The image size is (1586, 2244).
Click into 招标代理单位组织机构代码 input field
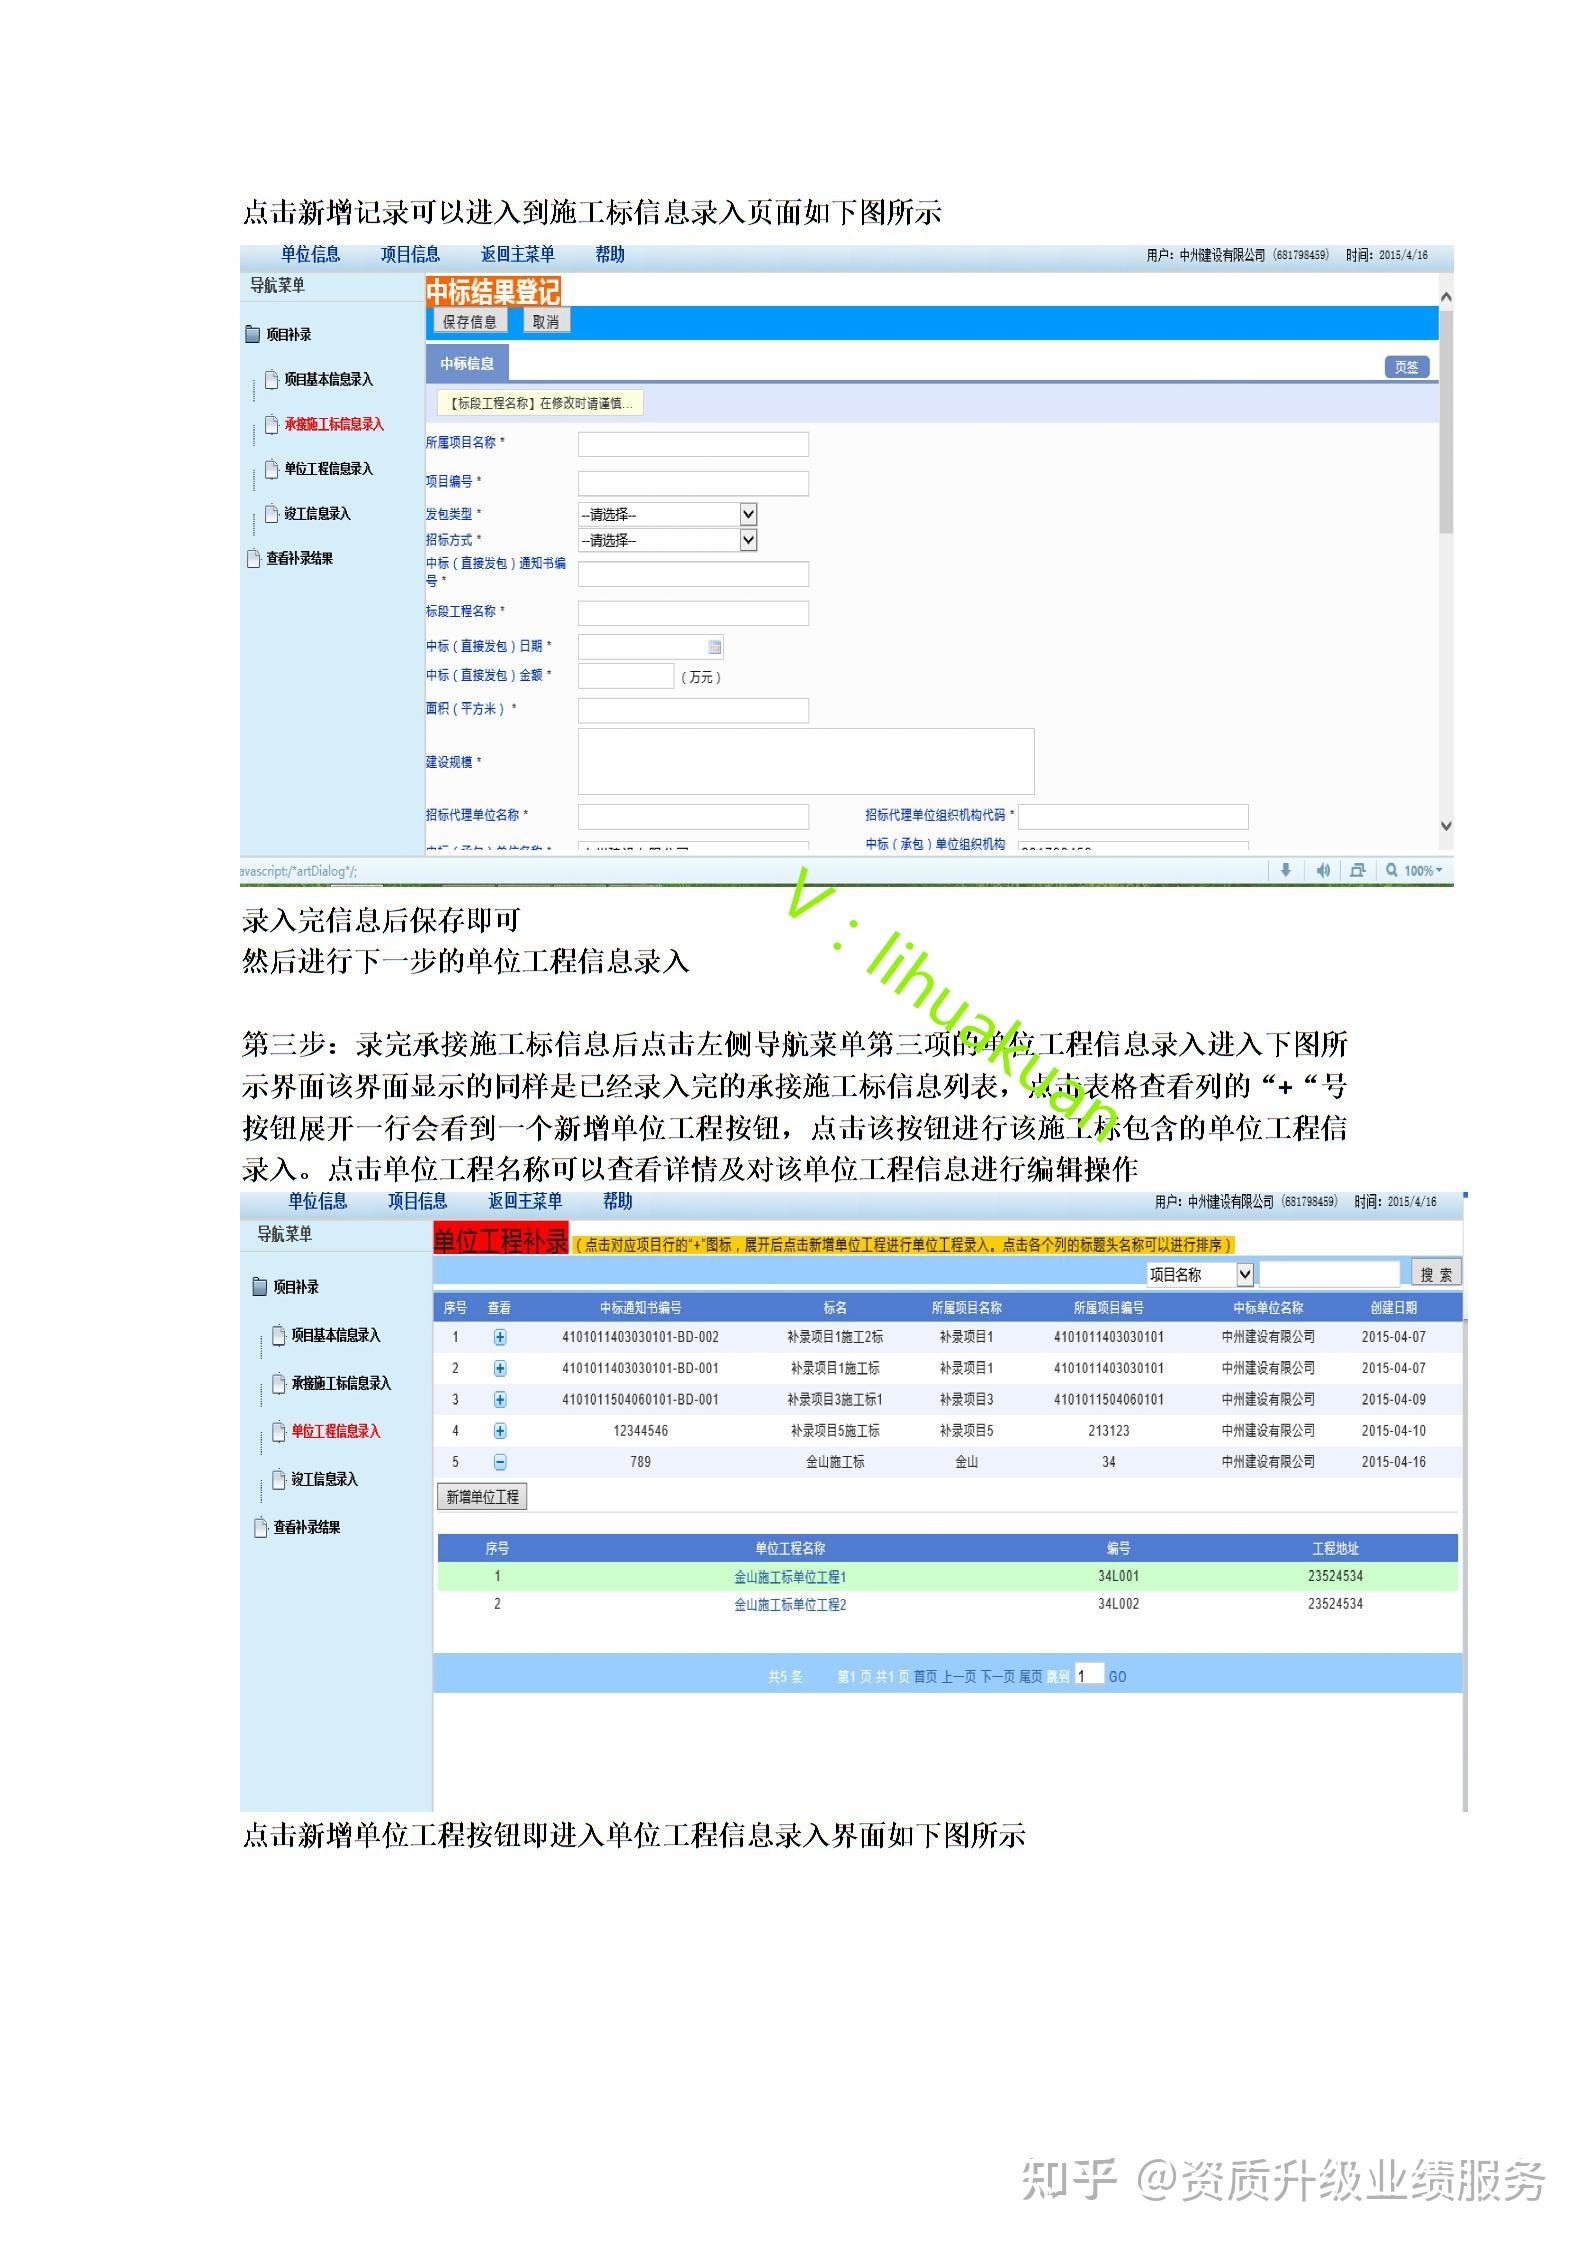[1133, 816]
